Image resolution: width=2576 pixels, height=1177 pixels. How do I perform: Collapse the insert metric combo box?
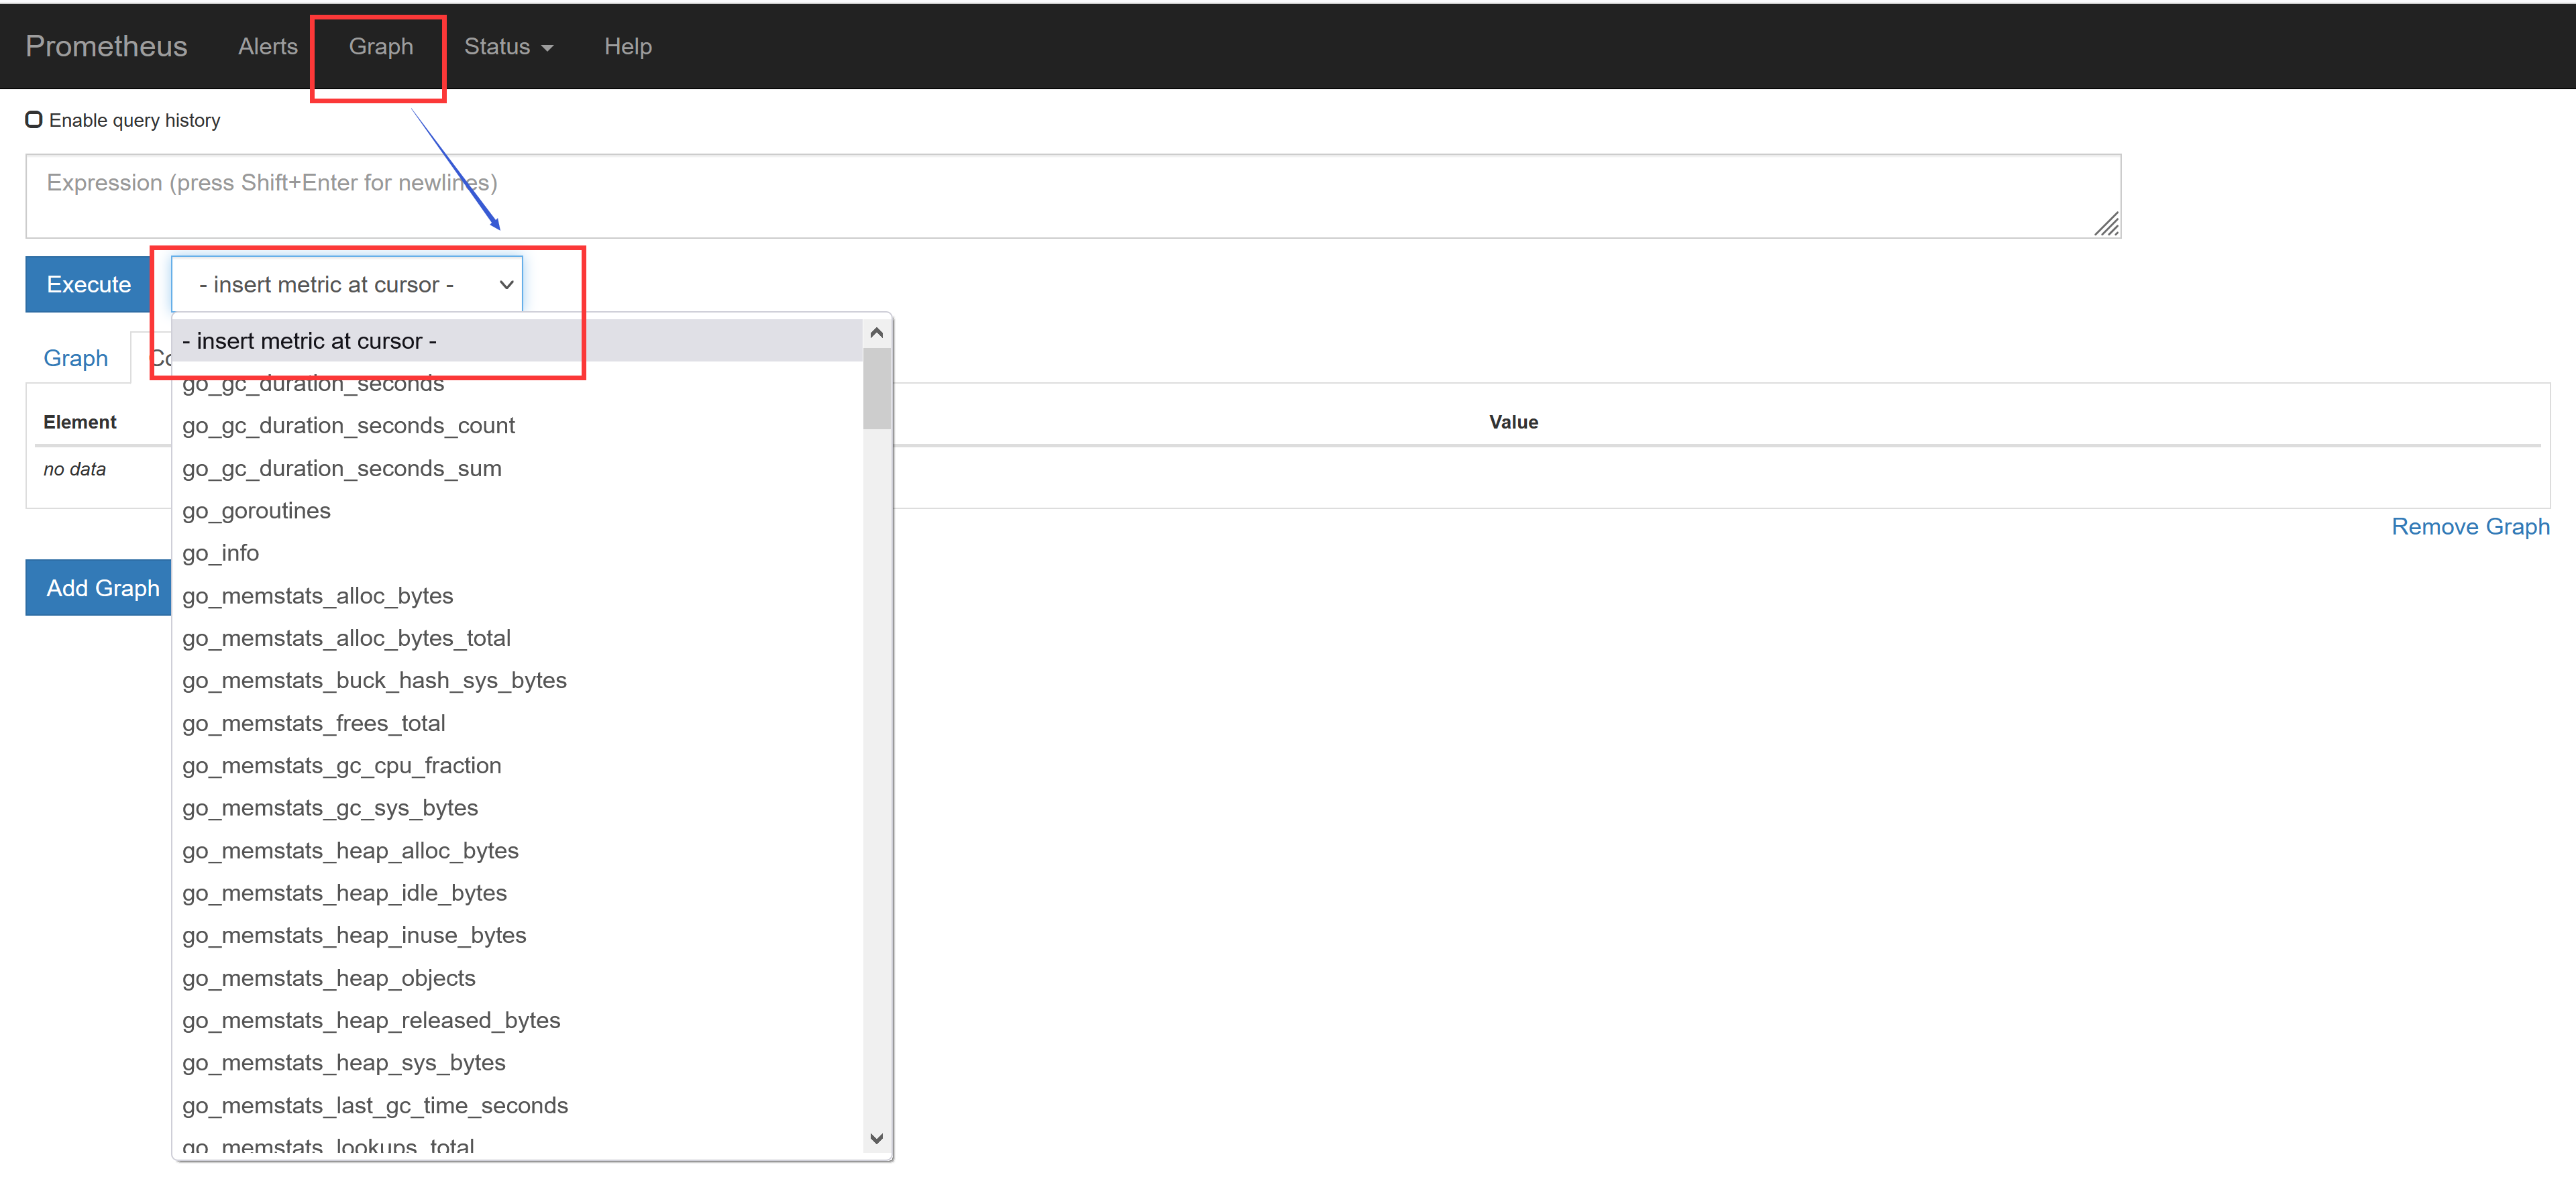346,285
